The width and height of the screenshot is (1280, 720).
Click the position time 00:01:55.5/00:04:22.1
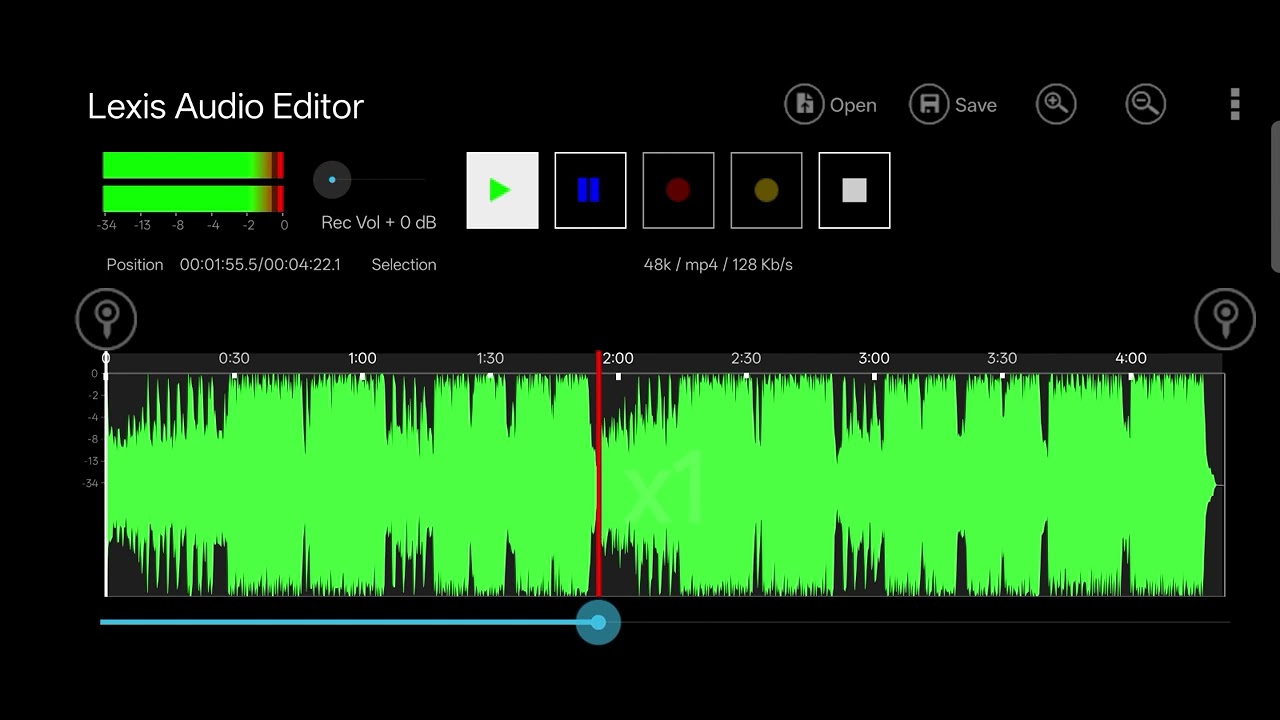(x=260, y=265)
